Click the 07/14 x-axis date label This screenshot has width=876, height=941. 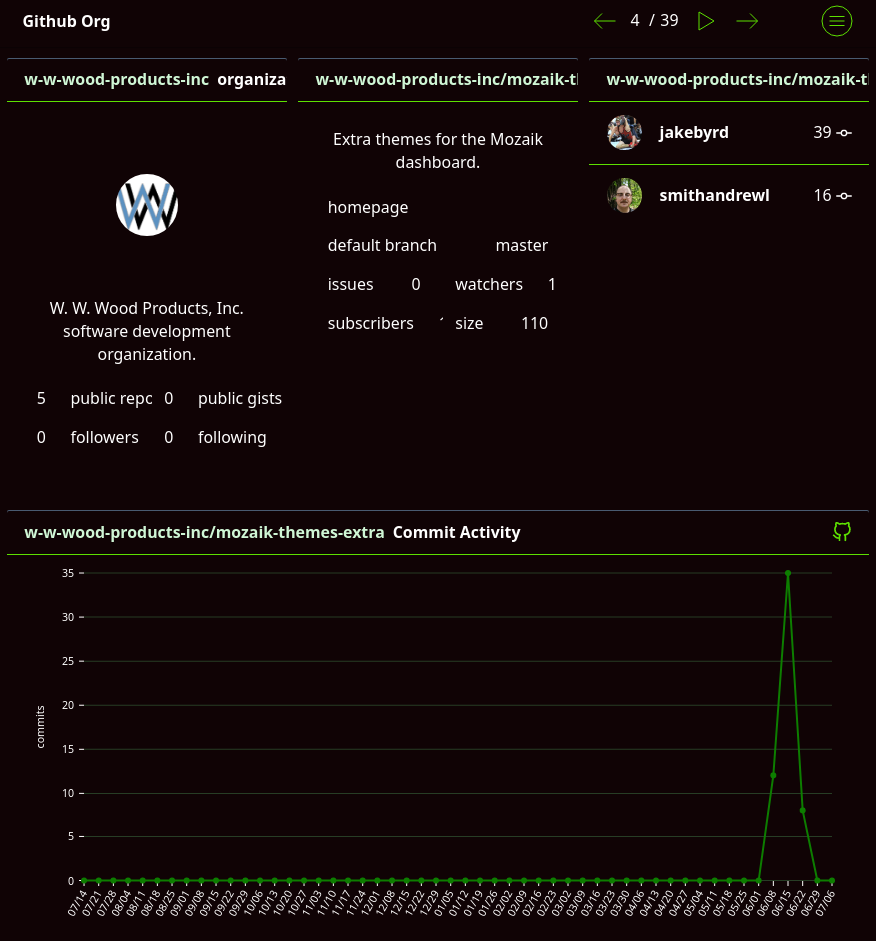[x=76, y=903]
